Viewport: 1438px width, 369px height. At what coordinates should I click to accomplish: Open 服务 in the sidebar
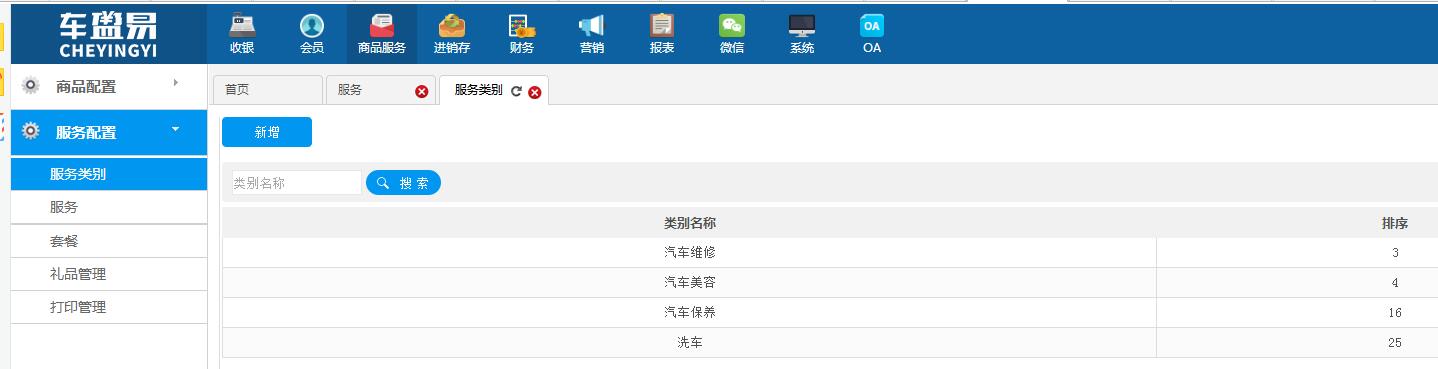tap(109, 207)
